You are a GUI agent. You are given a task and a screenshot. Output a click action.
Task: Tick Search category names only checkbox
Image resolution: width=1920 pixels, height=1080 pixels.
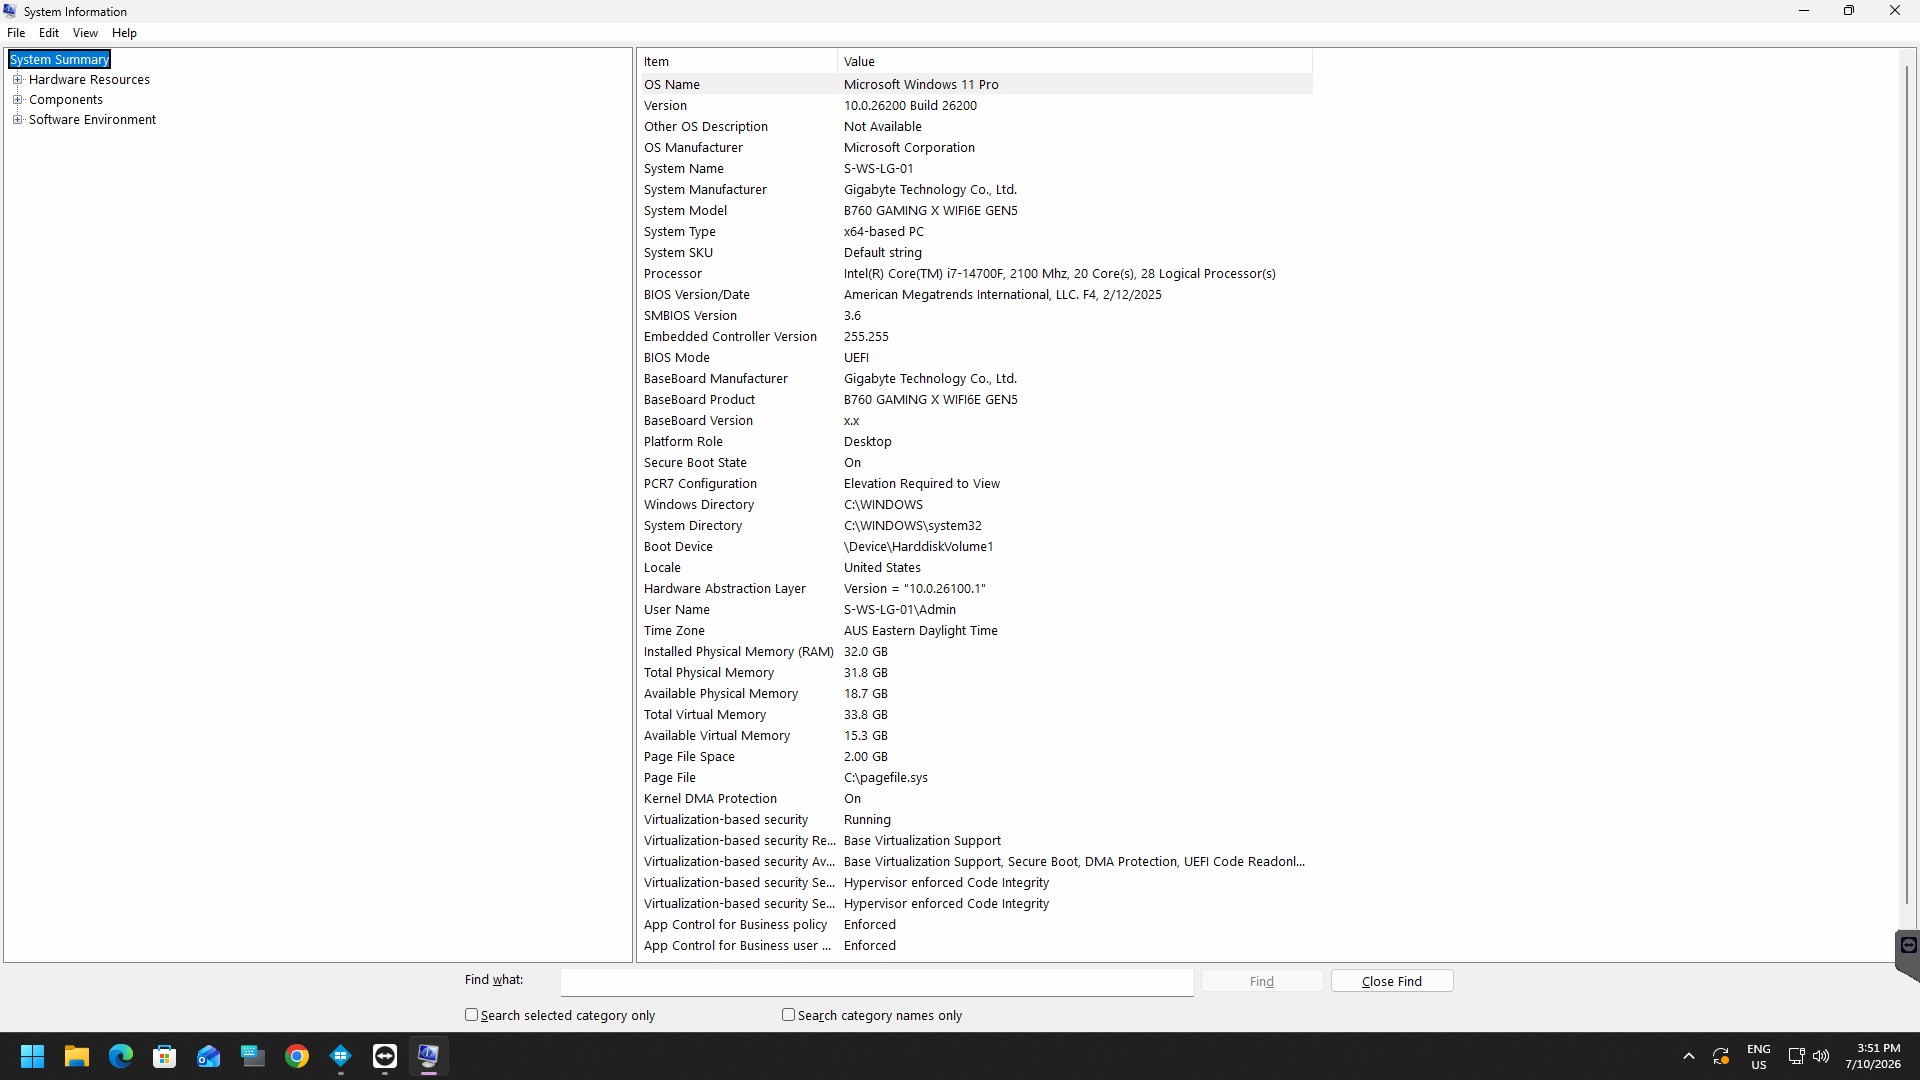[x=789, y=1014]
